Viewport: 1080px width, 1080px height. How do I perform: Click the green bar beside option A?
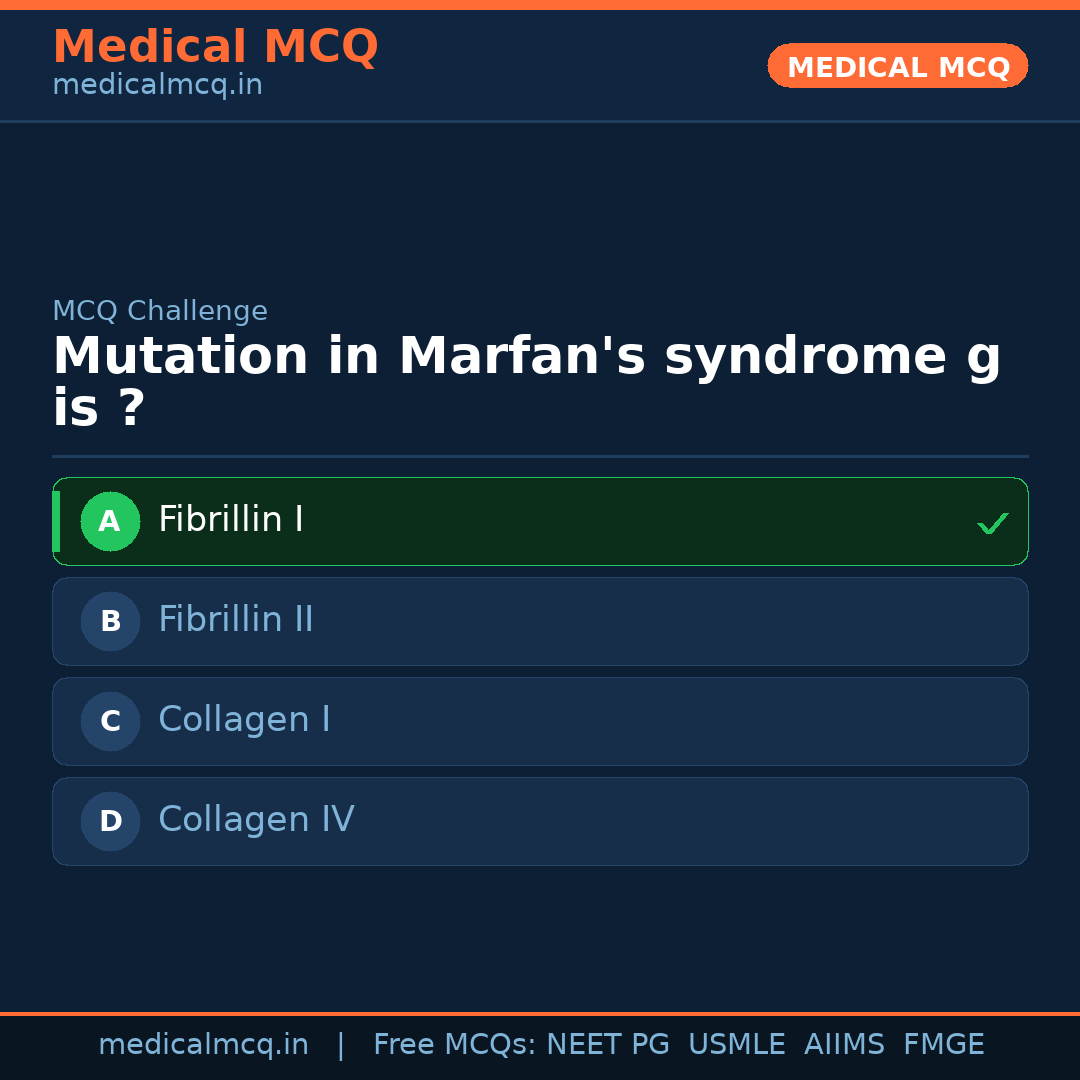coord(56,521)
